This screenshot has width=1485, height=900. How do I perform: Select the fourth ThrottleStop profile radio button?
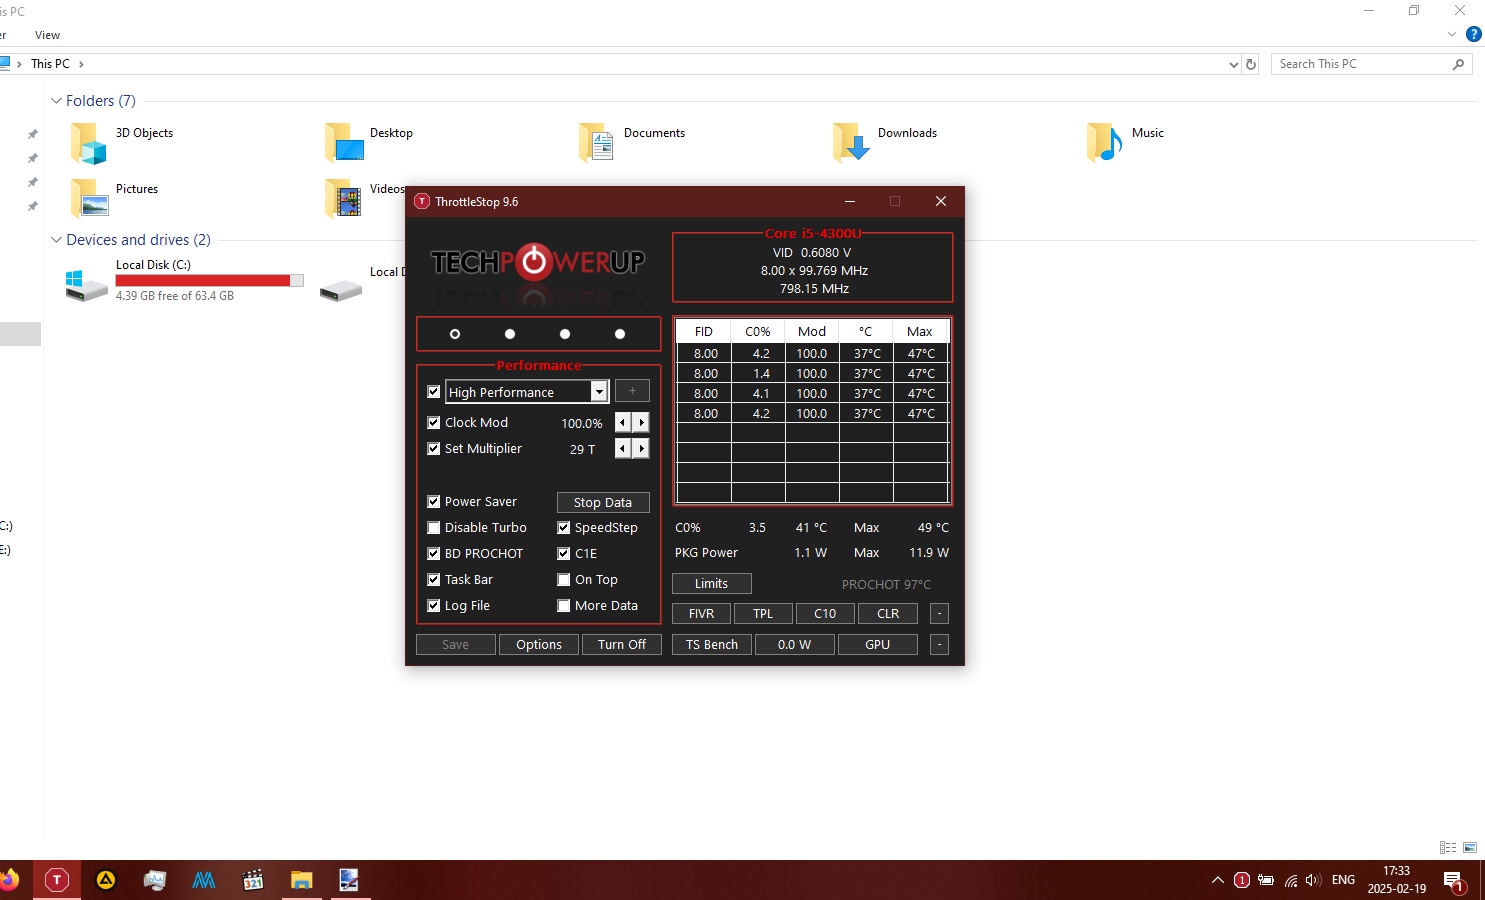click(620, 334)
